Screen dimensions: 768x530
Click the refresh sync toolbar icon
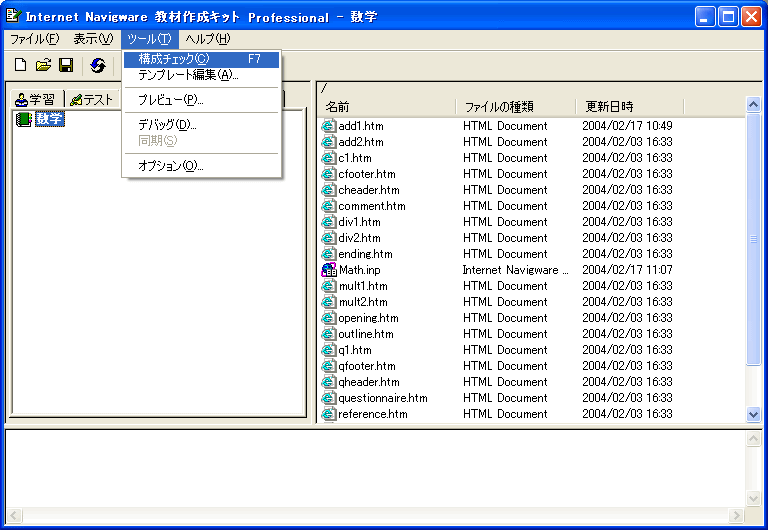(98, 65)
